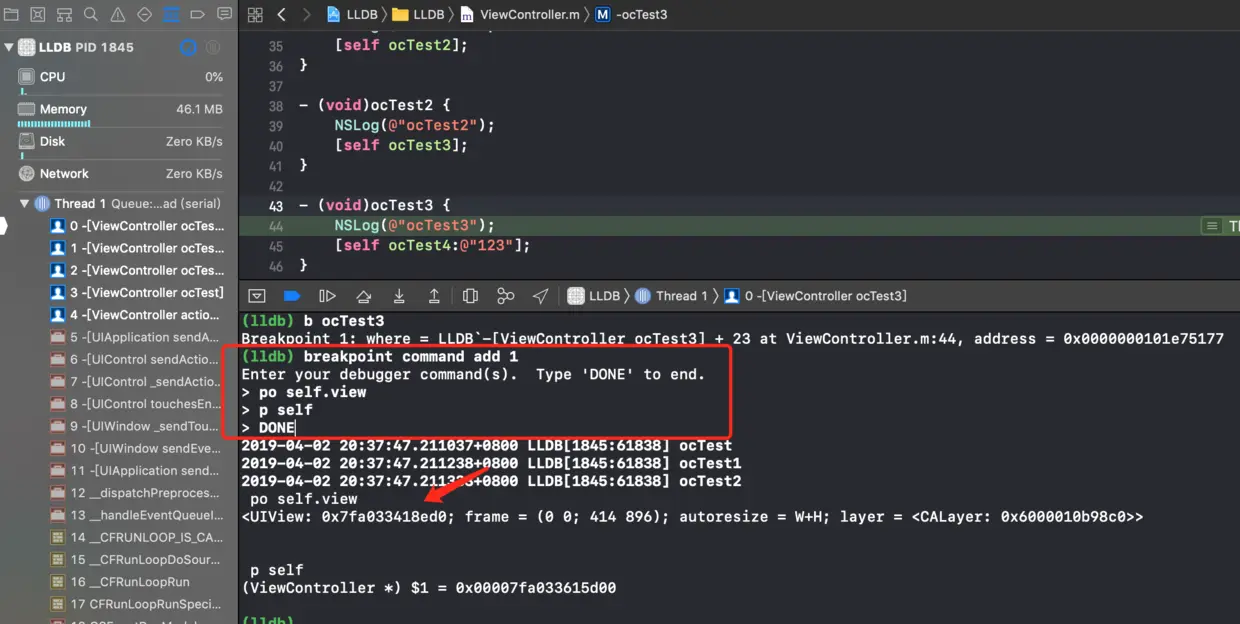Toggle the breakpoint activation in debug bar
The height and width of the screenshot is (624, 1240).
click(x=292, y=295)
